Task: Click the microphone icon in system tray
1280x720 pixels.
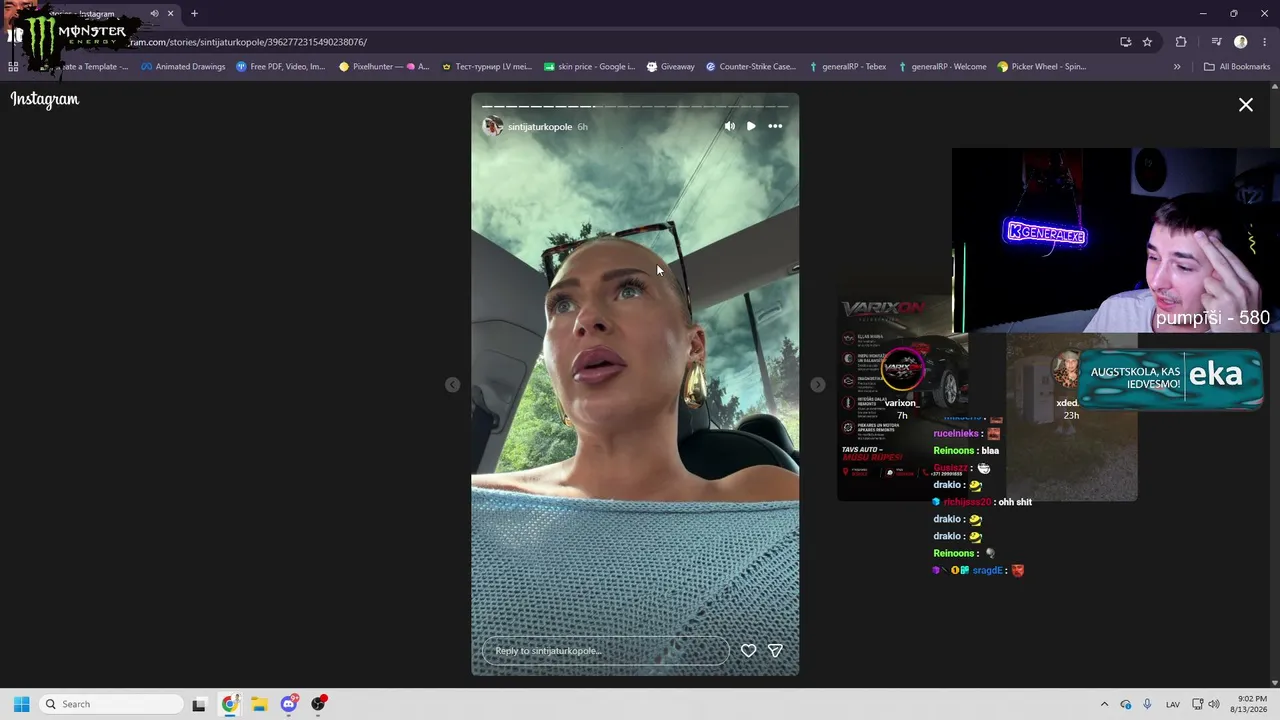Action: 1147,704
